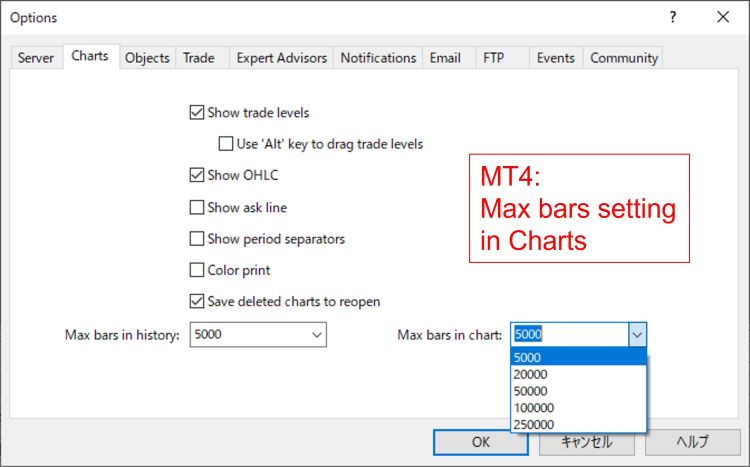Close the Options dialog with the X
750x467 pixels.
[723, 17]
